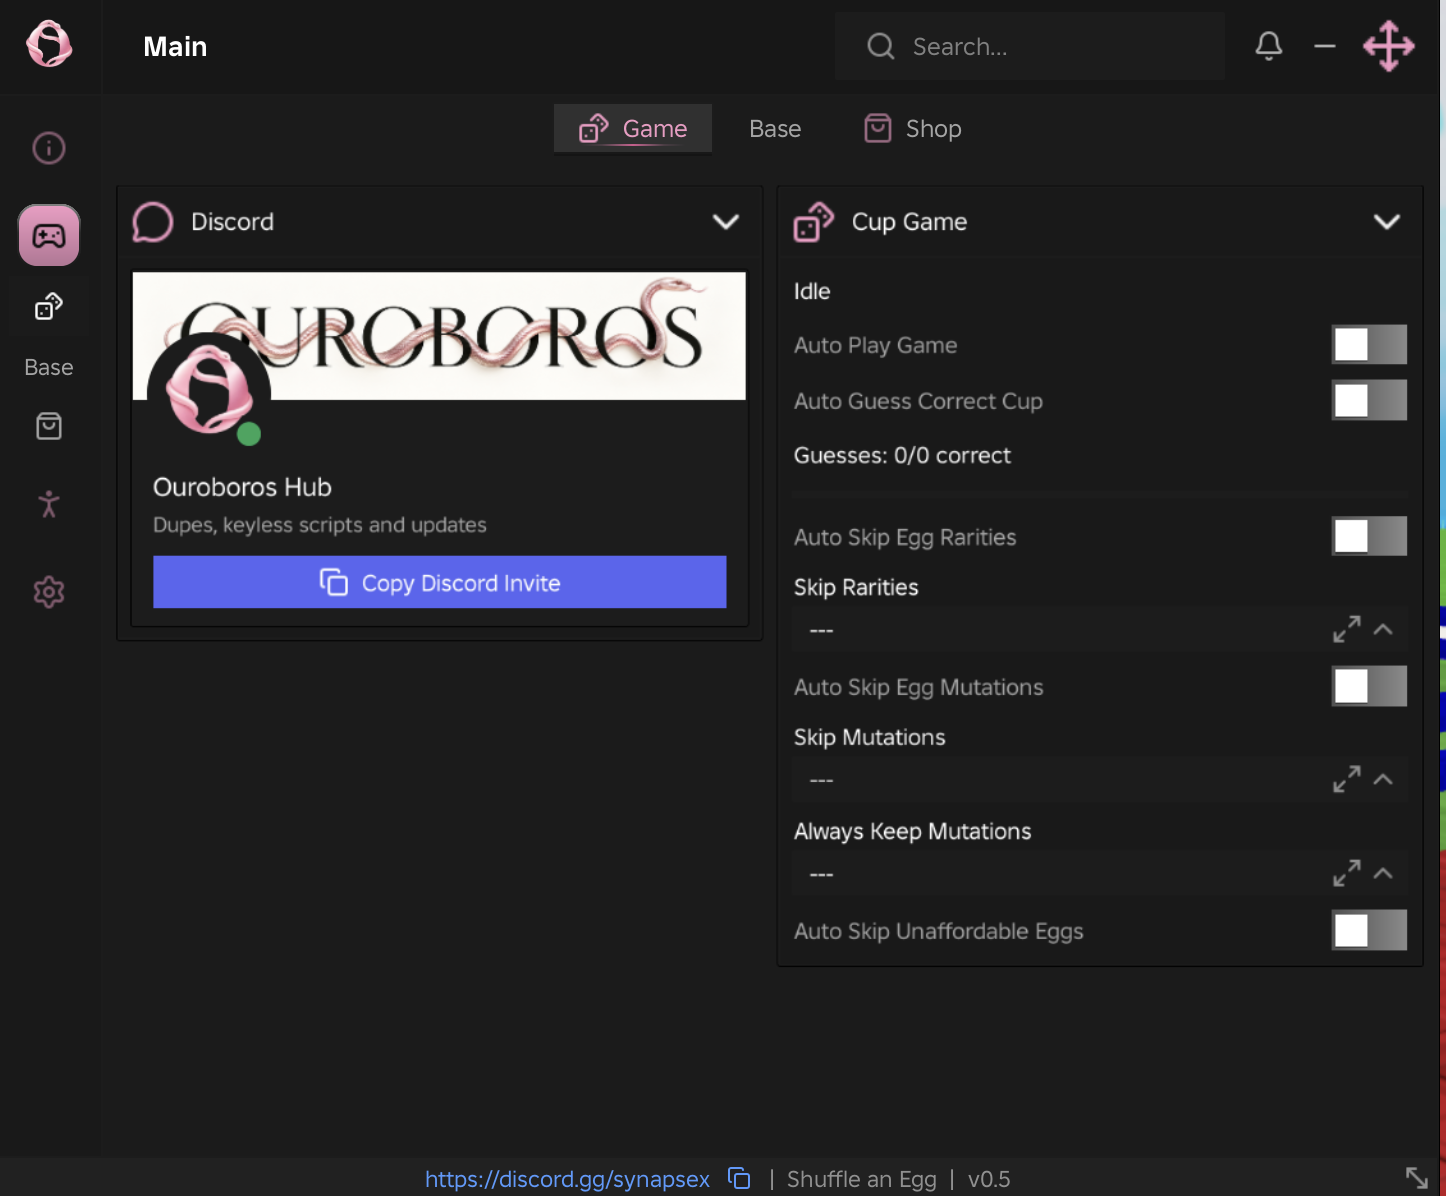
Task: Click the "v0.5" version label
Action: coord(989,1179)
